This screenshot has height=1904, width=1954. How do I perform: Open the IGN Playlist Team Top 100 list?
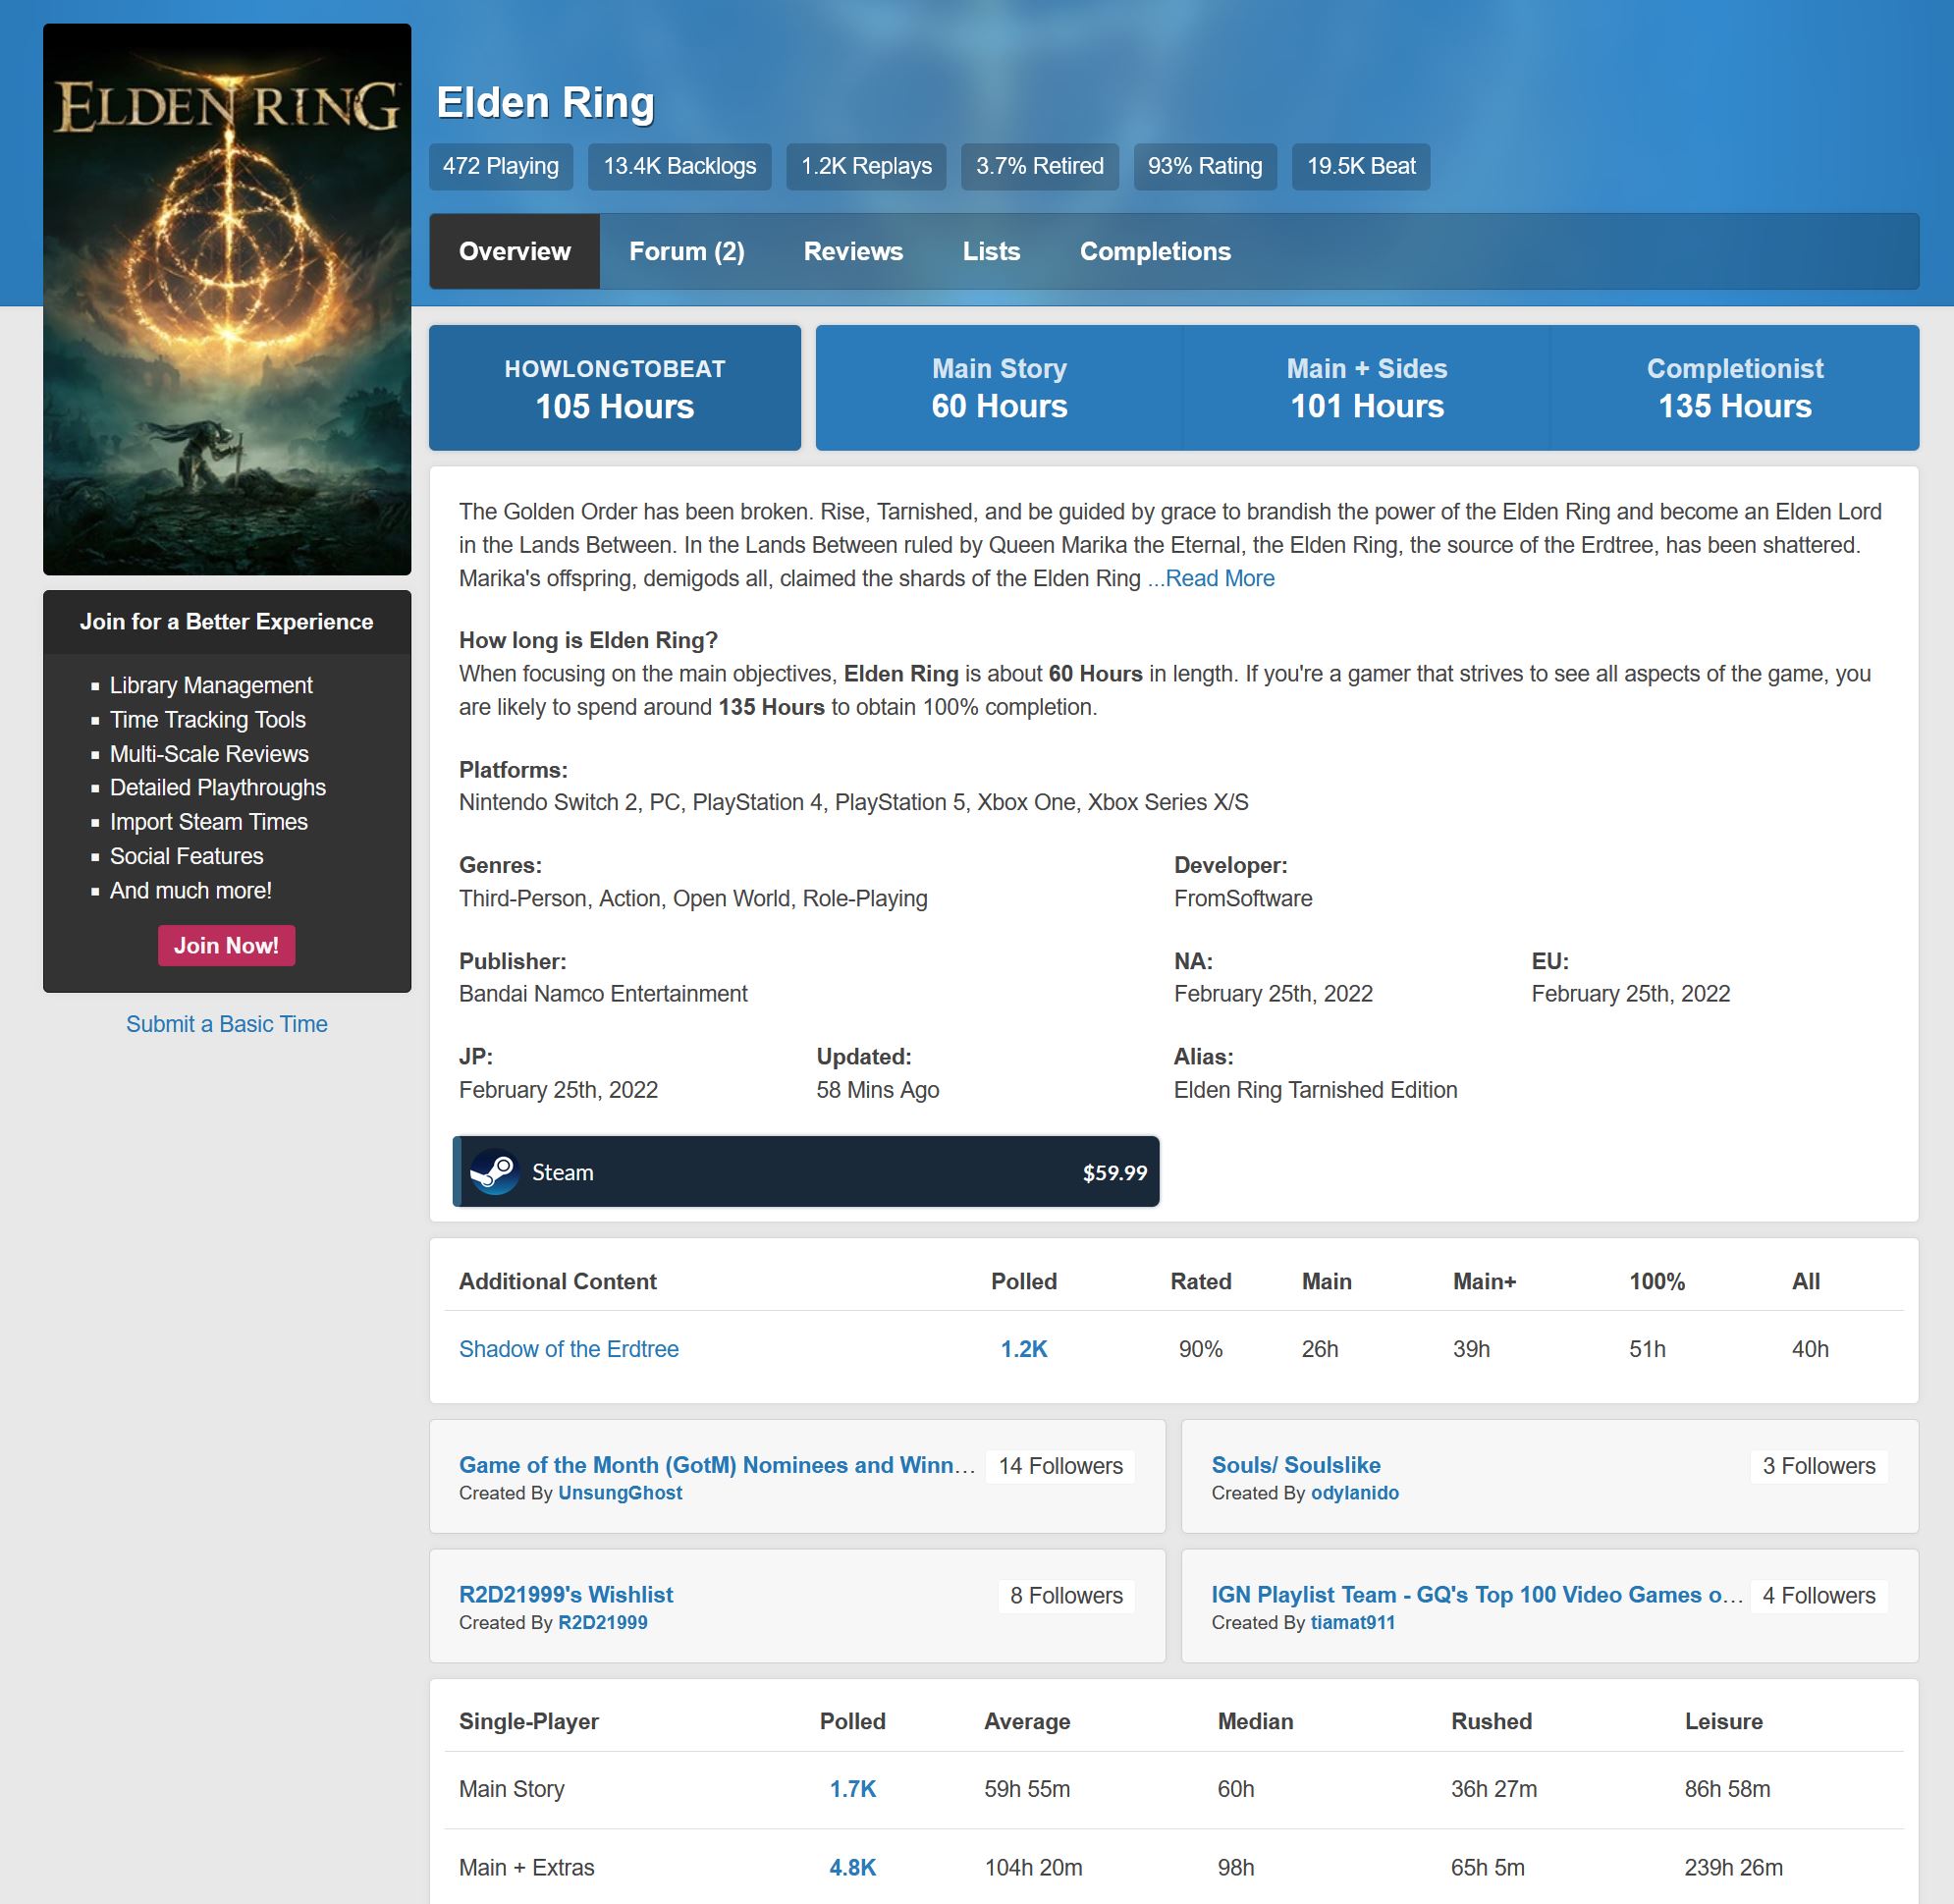1476,1595
